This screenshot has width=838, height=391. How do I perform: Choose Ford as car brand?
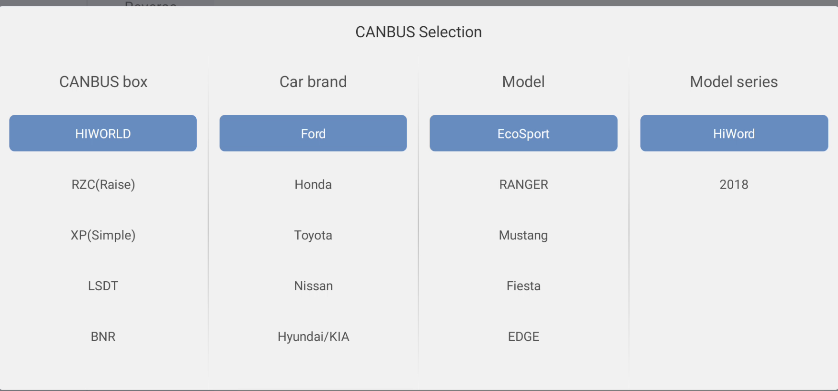[x=313, y=133]
